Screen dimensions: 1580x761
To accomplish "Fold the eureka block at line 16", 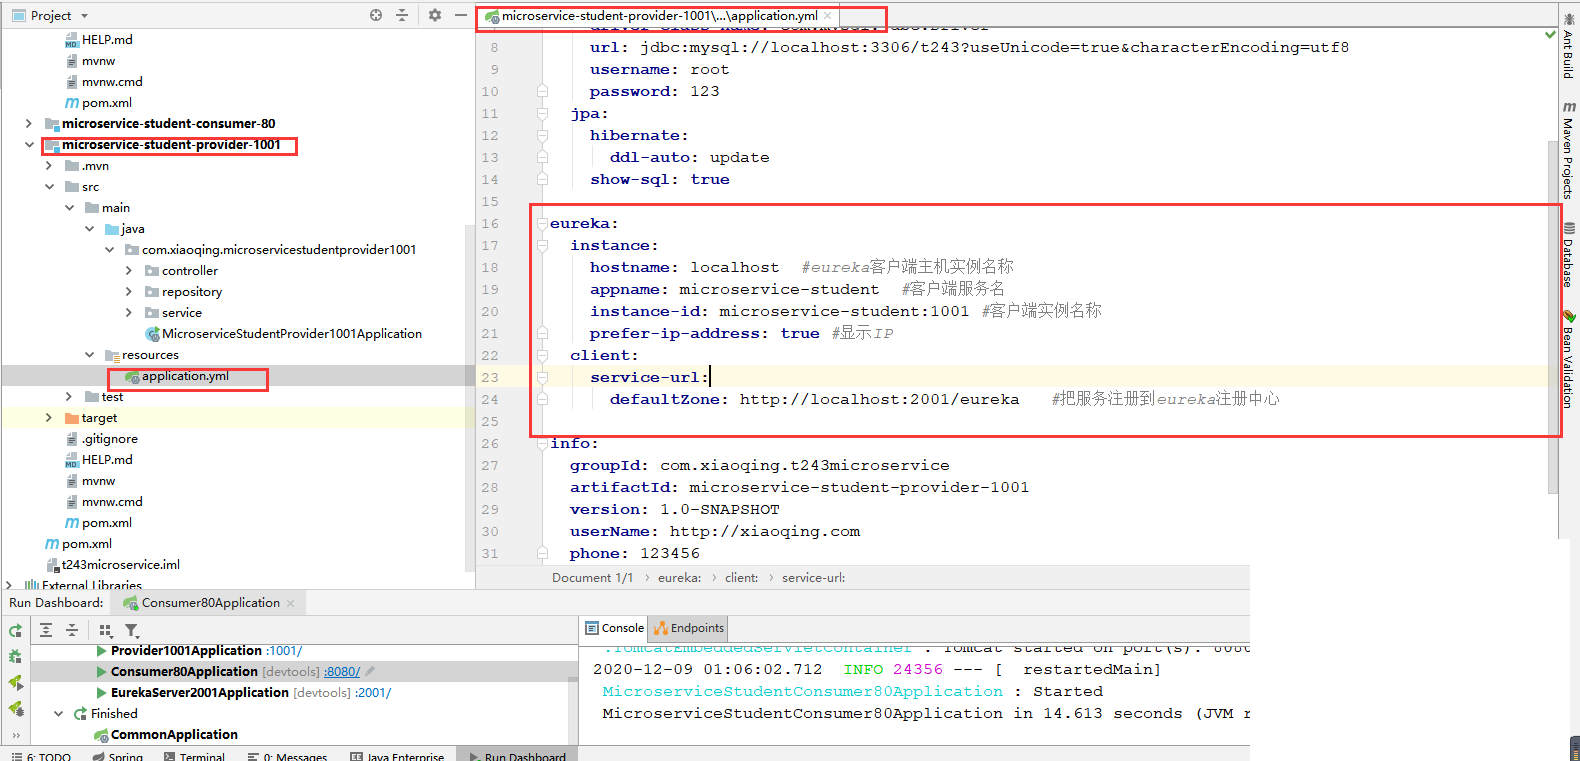I will [x=542, y=223].
